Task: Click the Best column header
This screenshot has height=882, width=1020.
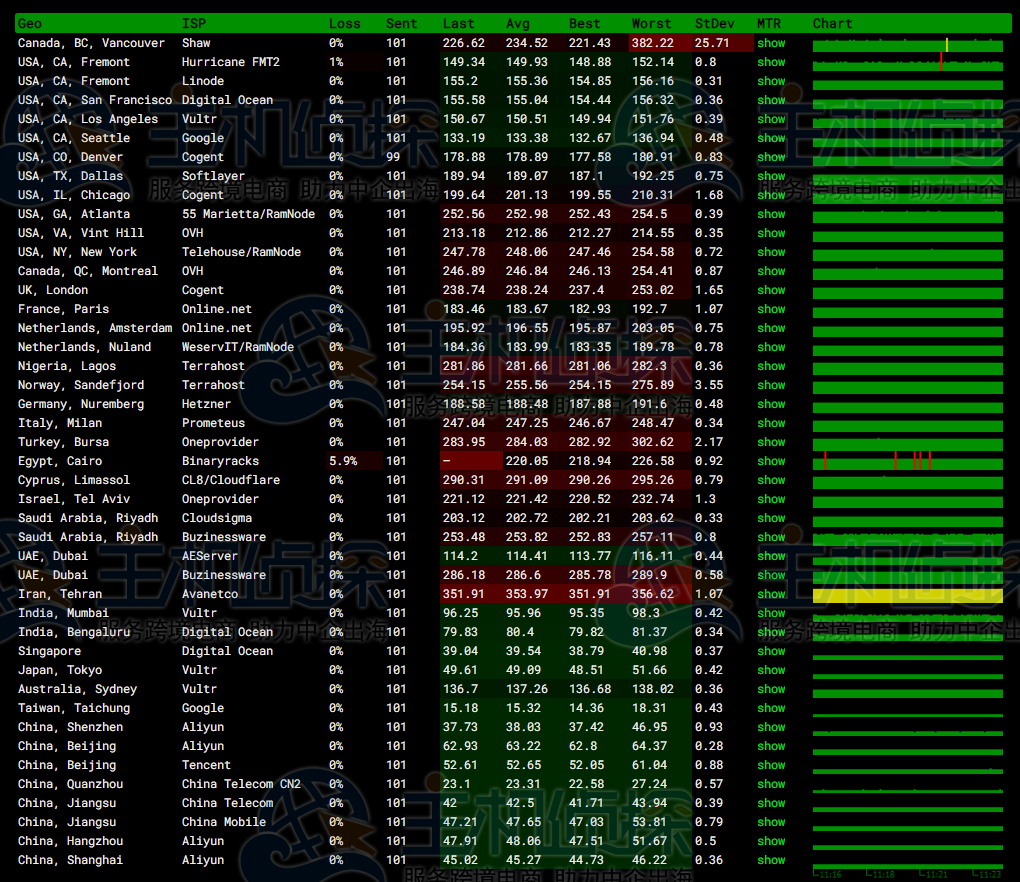Action: tap(585, 23)
